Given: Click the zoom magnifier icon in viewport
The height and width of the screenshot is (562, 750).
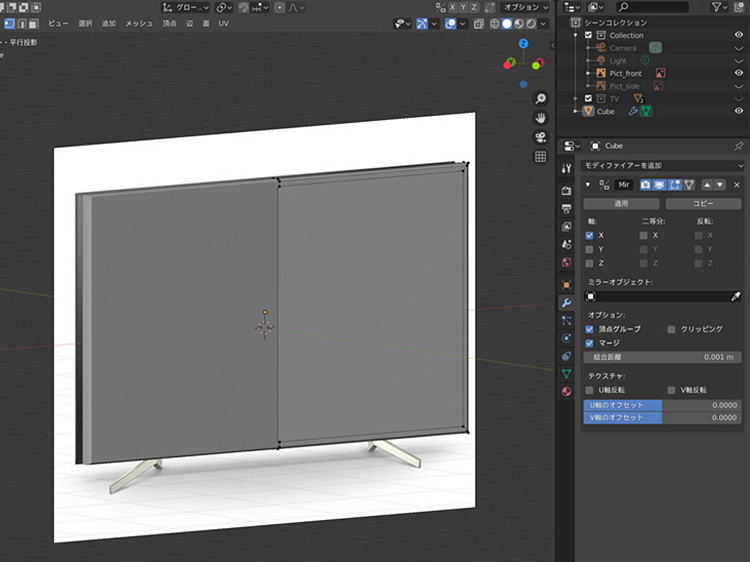Looking at the screenshot, I should pos(541,98).
